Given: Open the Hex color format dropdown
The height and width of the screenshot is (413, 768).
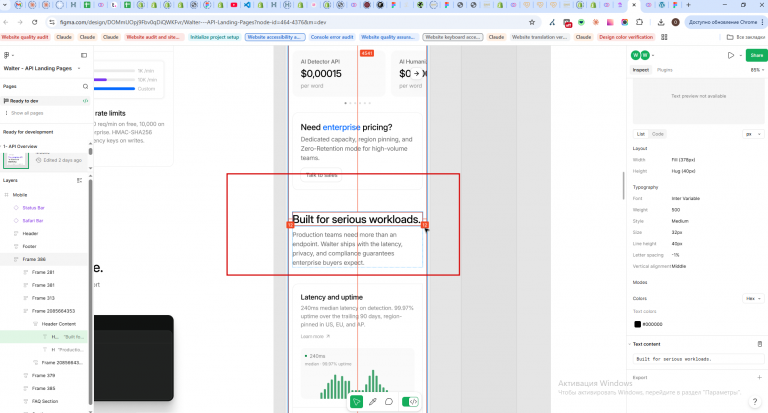Looking at the screenshot, I should [x=753, y=298].
